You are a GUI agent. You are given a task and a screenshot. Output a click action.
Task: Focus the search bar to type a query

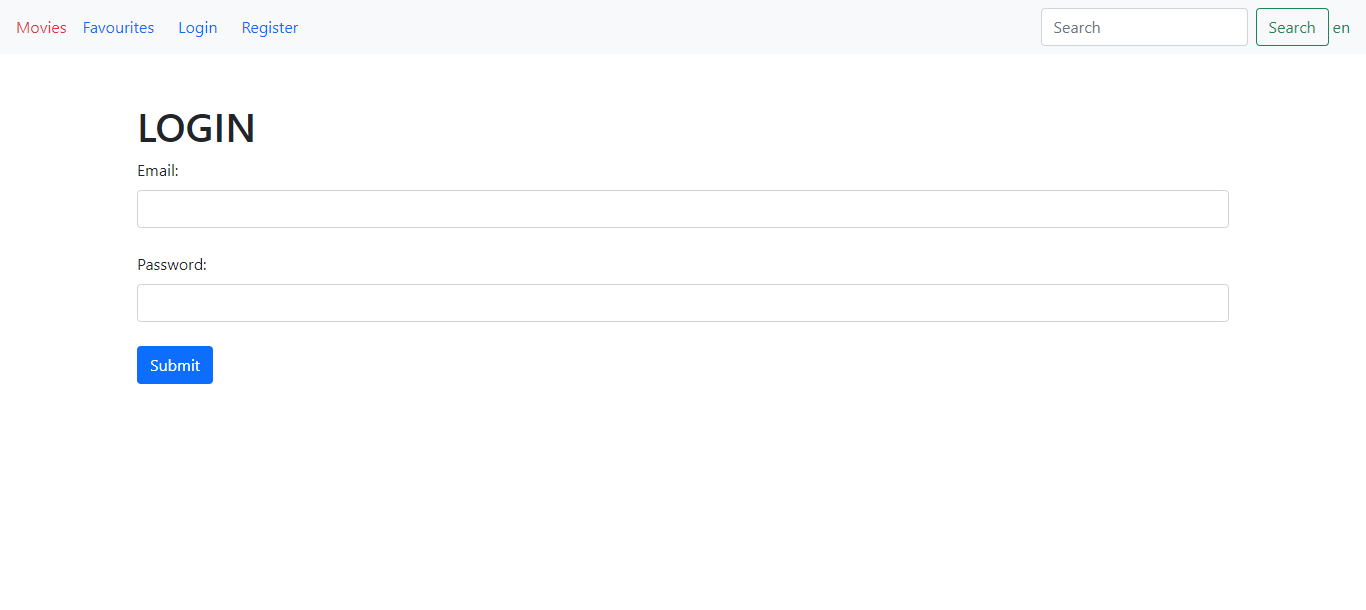pyautogui.click(x=1144, y=27)
